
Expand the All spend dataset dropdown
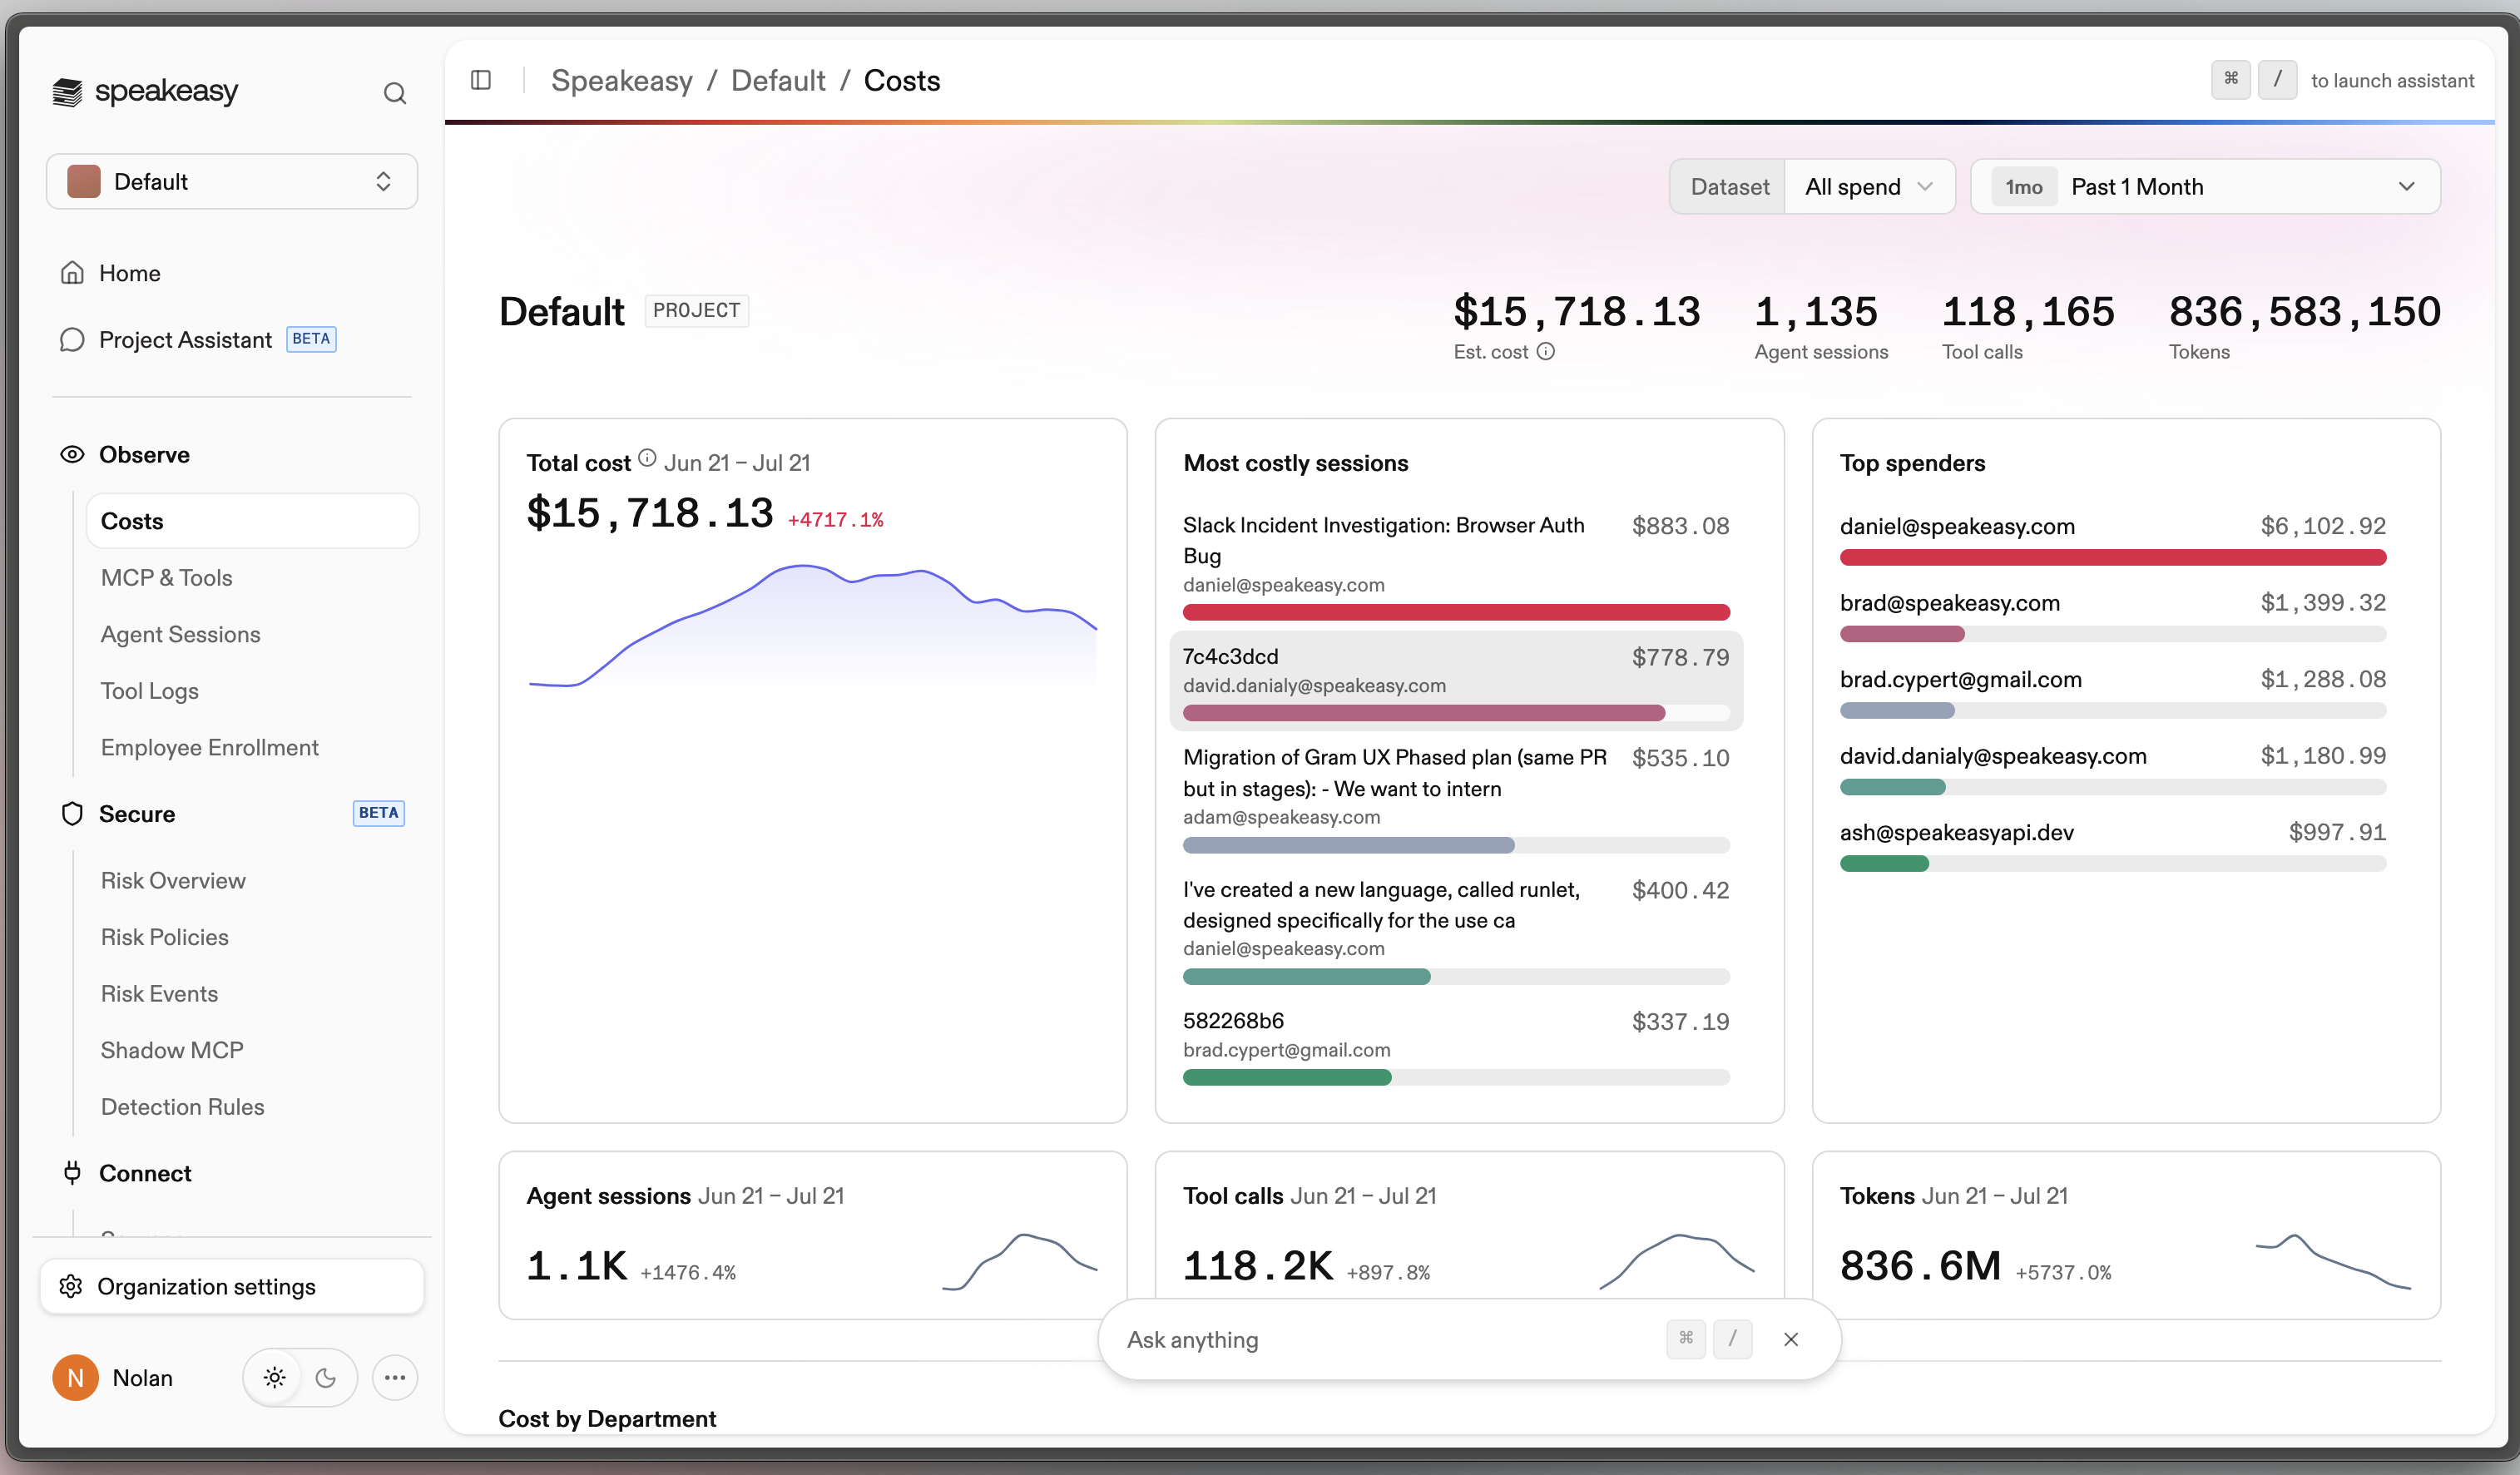(x=1869, y=187)
